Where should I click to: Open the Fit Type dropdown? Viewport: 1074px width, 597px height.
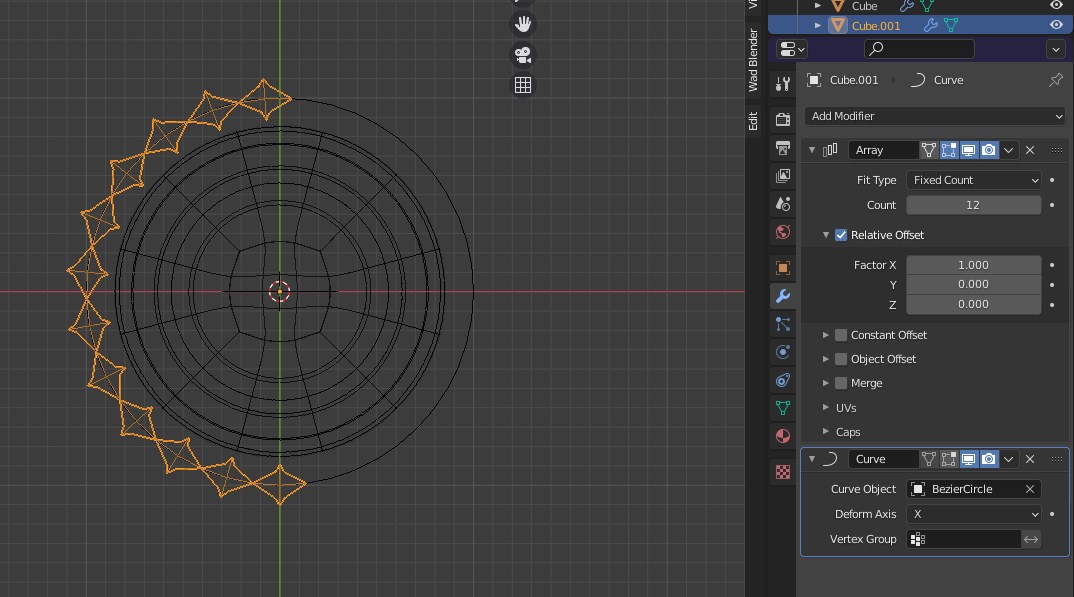tap(973, 180)
